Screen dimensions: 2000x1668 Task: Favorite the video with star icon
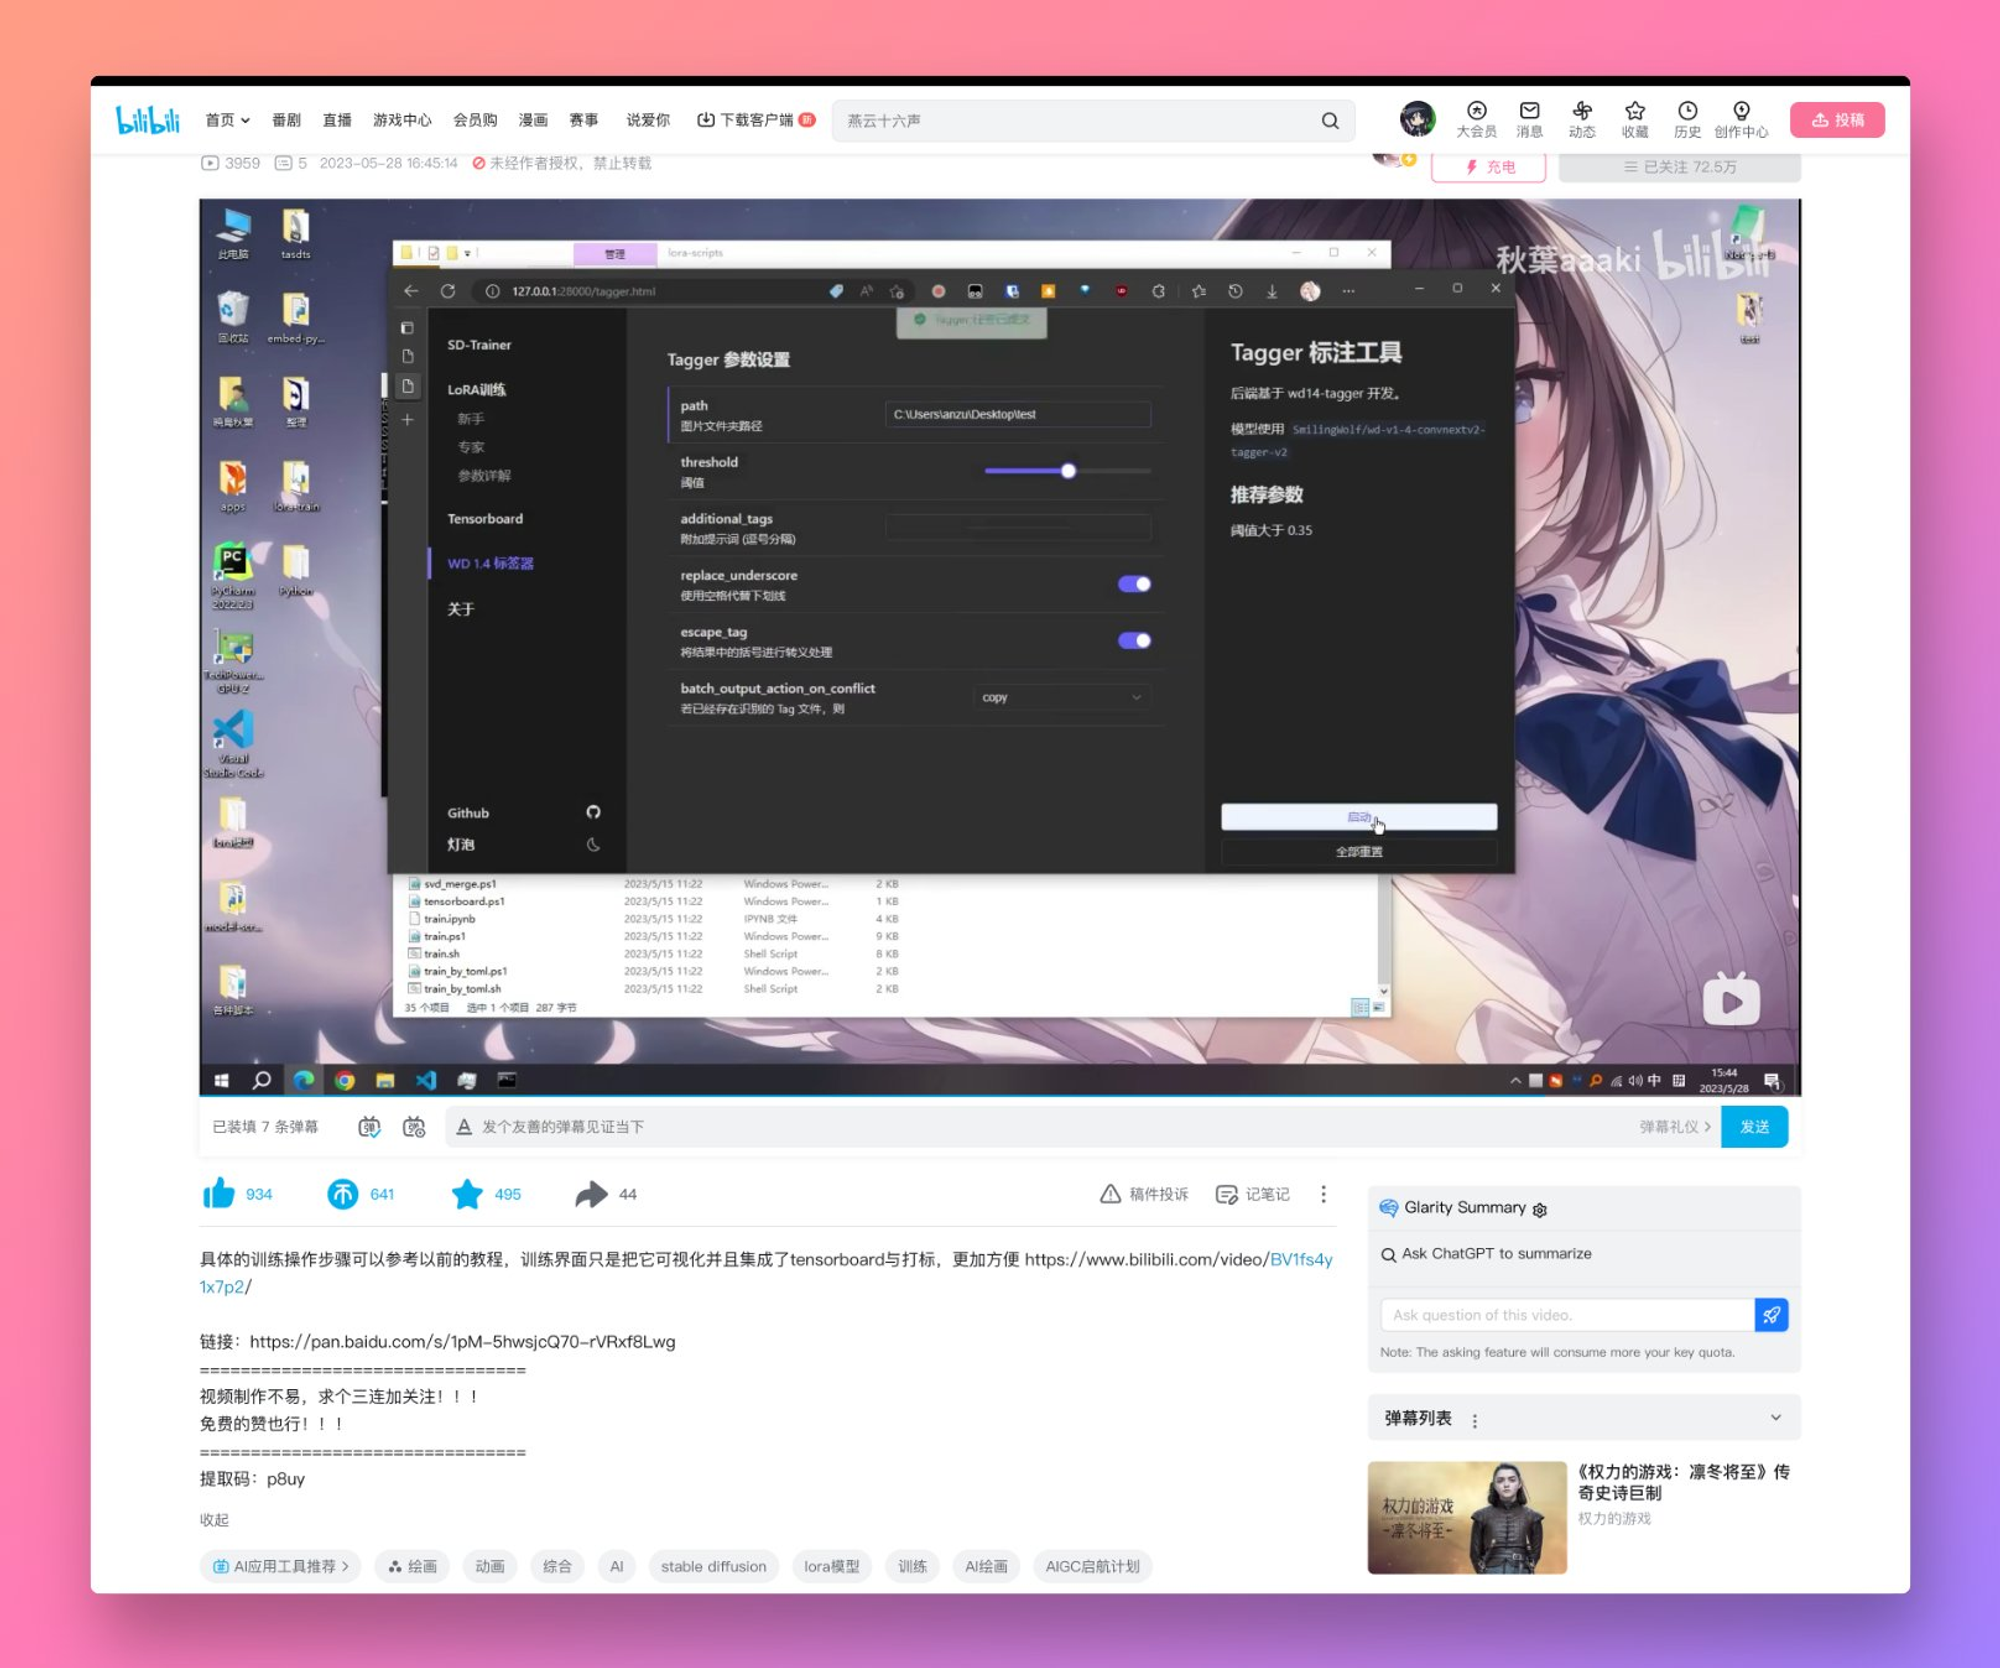point(467,1194)
